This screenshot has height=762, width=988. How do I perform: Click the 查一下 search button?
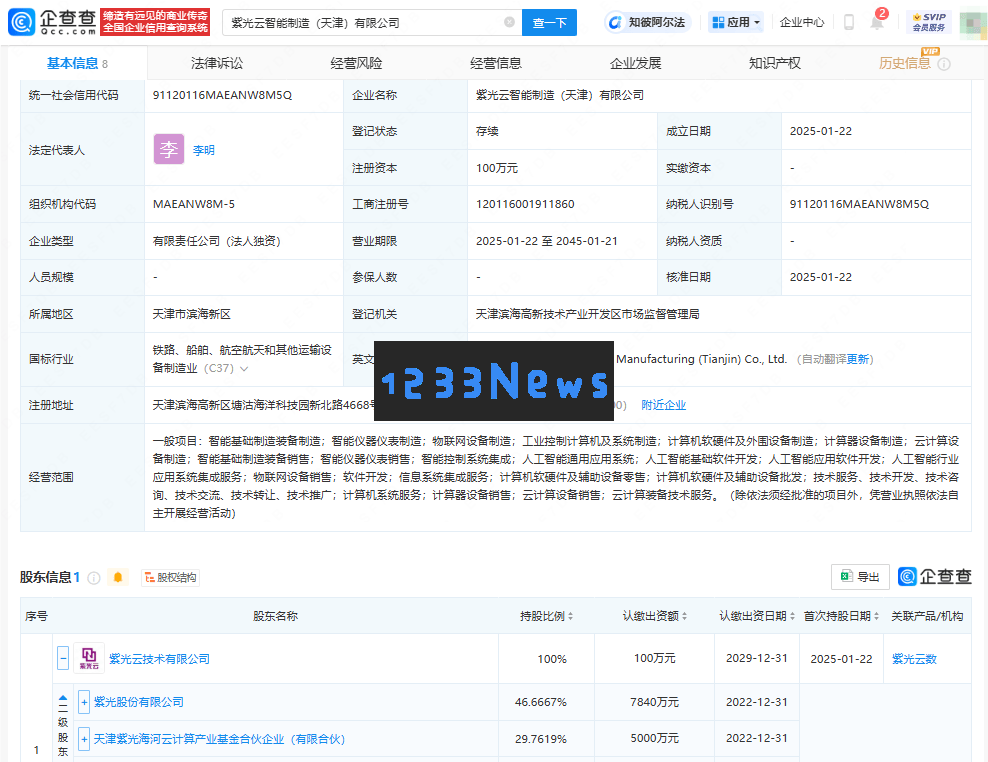click(x=549, y=22)
